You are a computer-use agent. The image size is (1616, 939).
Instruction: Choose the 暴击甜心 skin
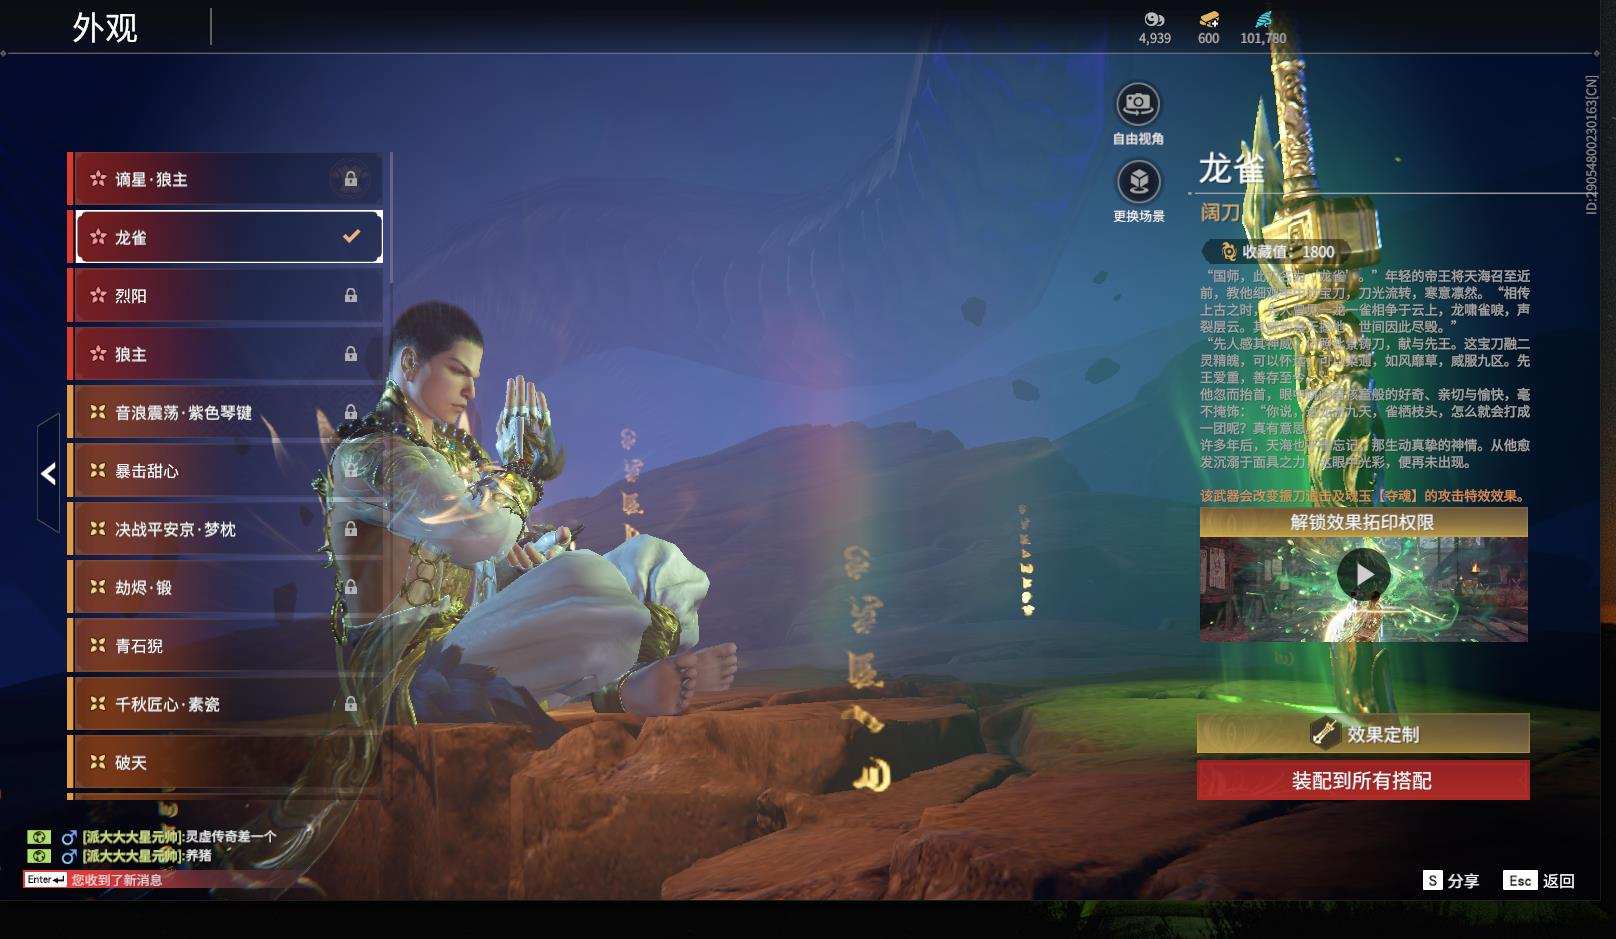225,470
